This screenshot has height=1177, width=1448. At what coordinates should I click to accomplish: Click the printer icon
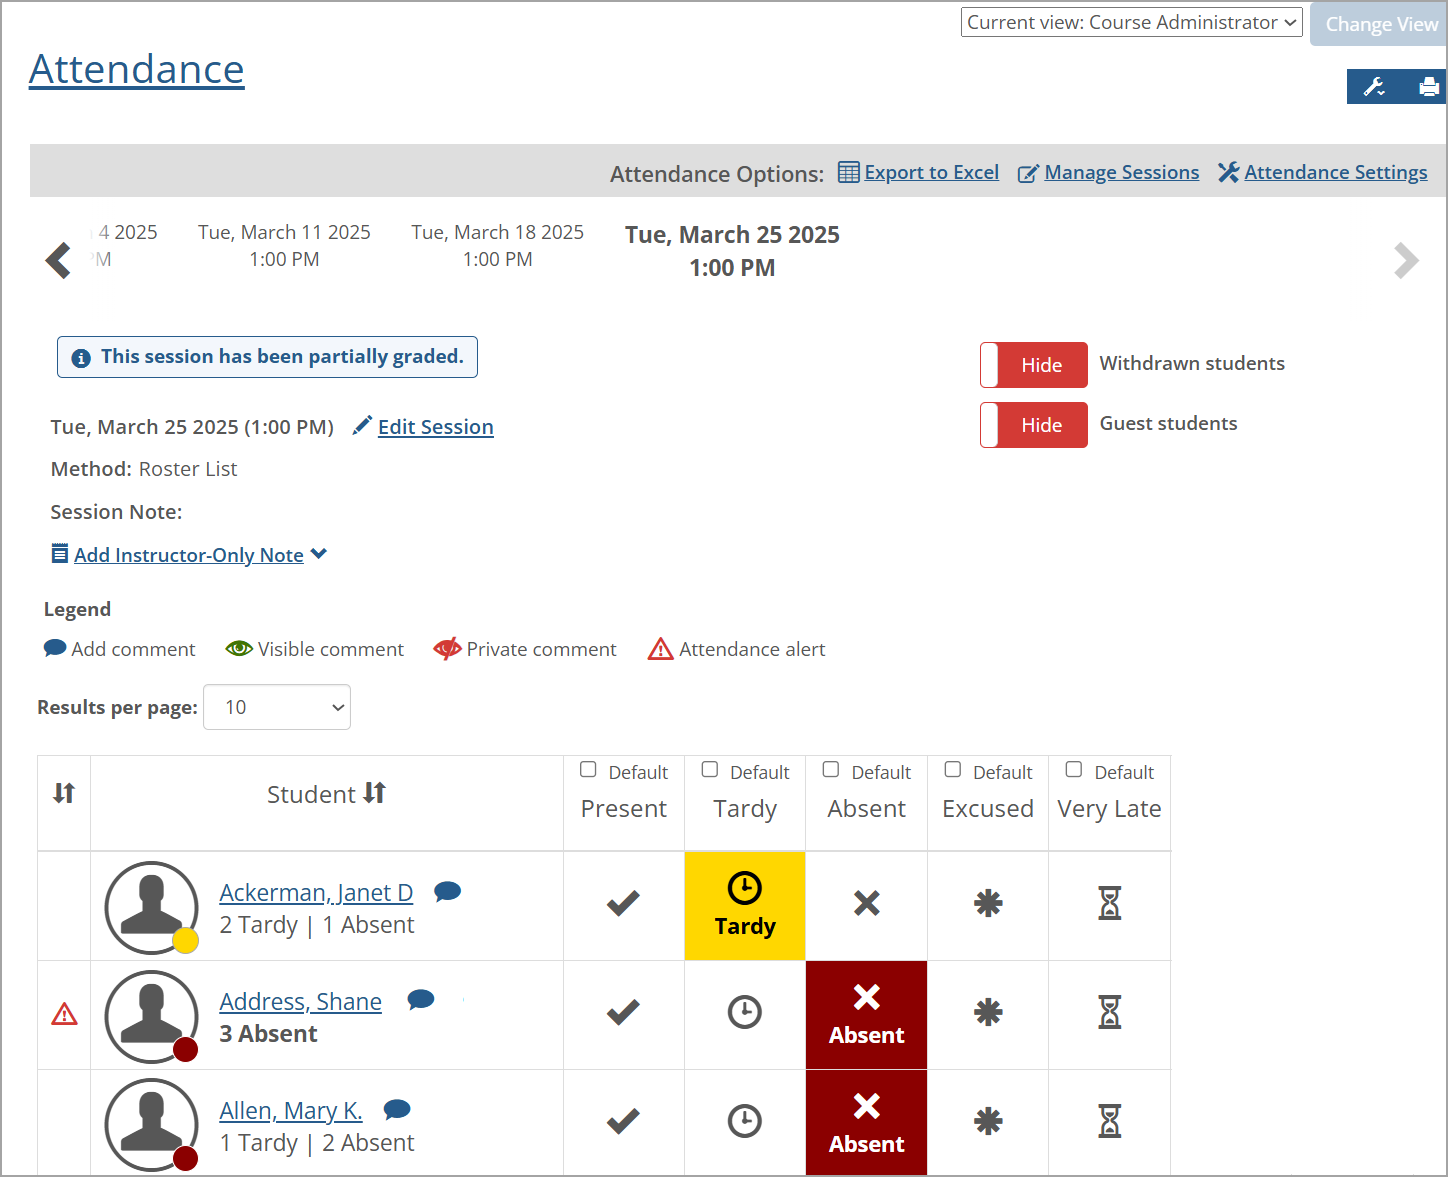pyautogui.click(x=1428, y=87)
